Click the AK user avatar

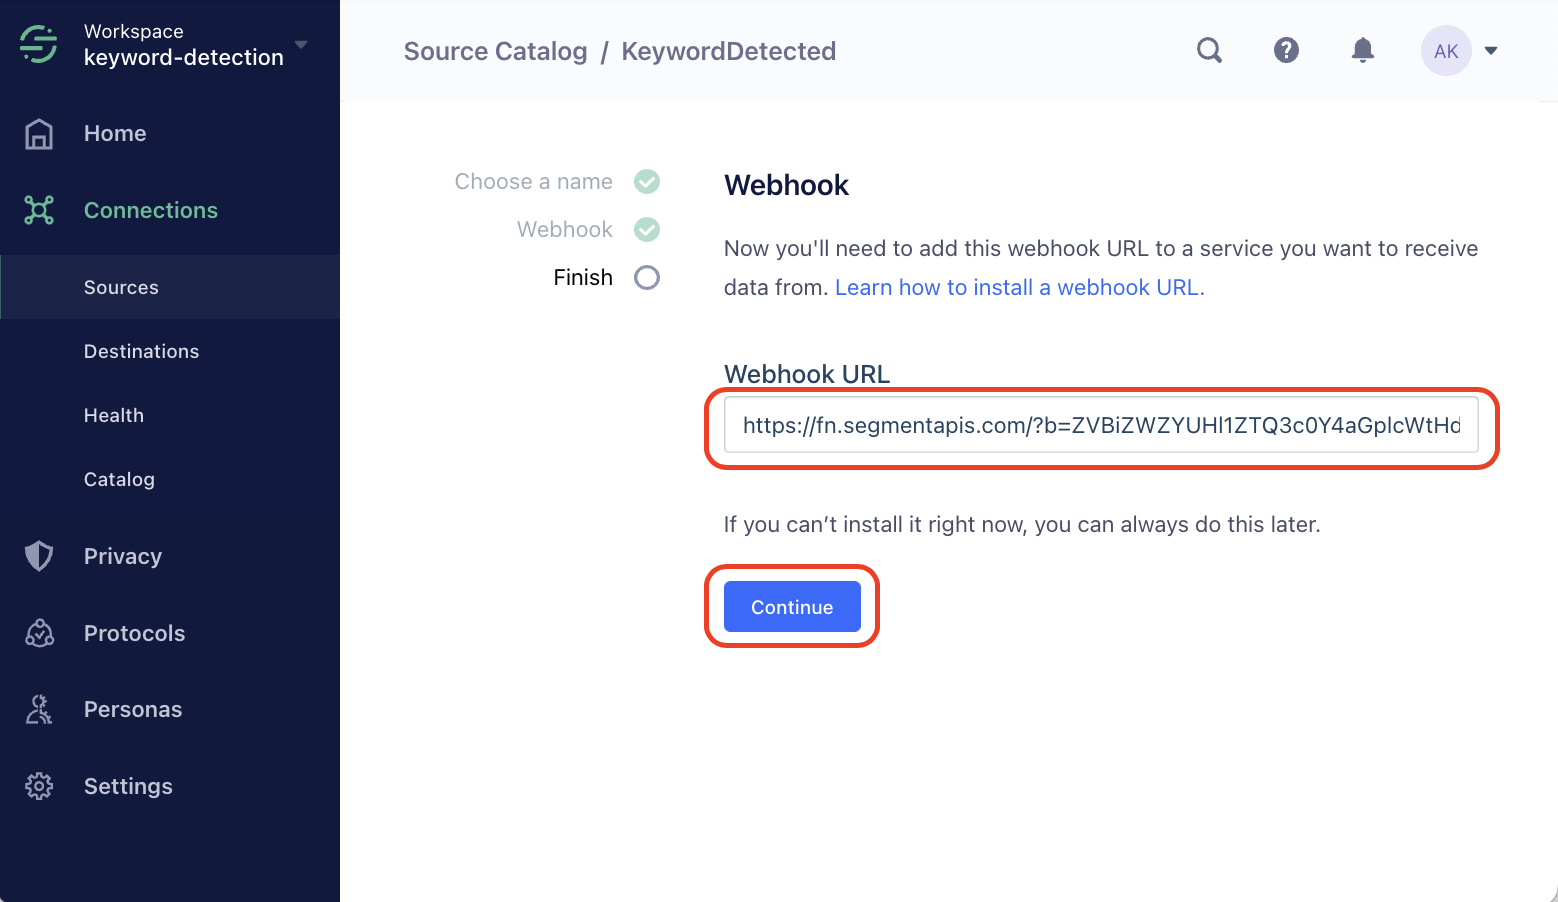click(1446, 51)
